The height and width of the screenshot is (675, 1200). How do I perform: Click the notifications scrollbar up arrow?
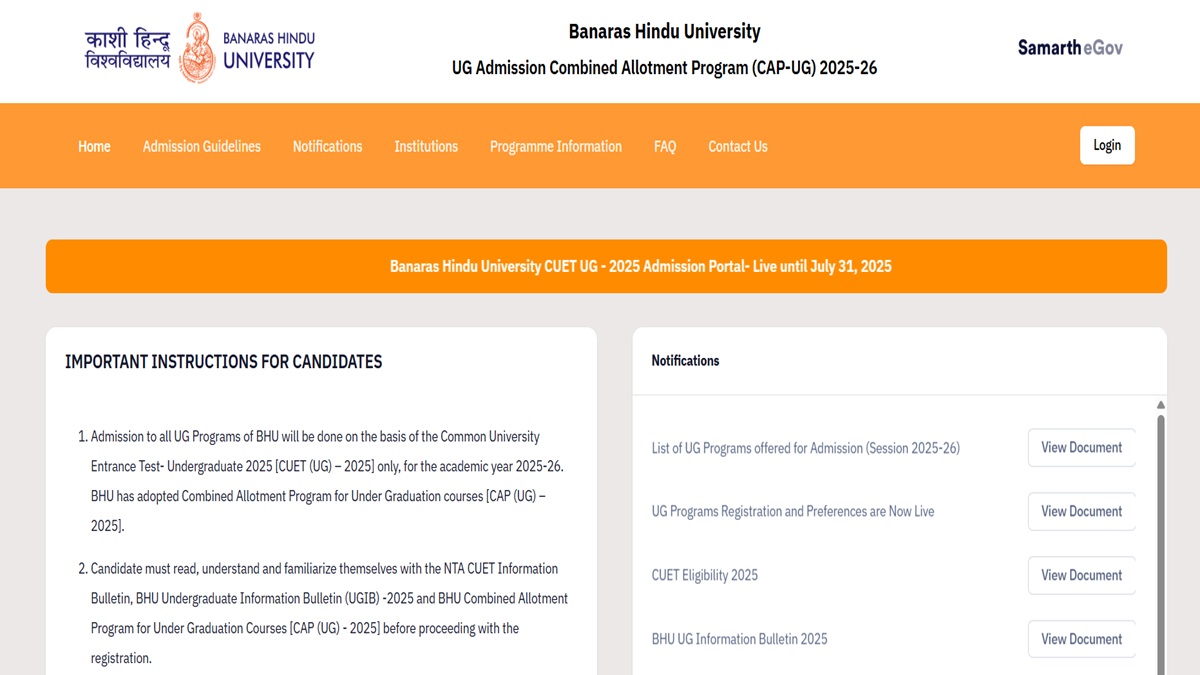(x=1160, y=405)
